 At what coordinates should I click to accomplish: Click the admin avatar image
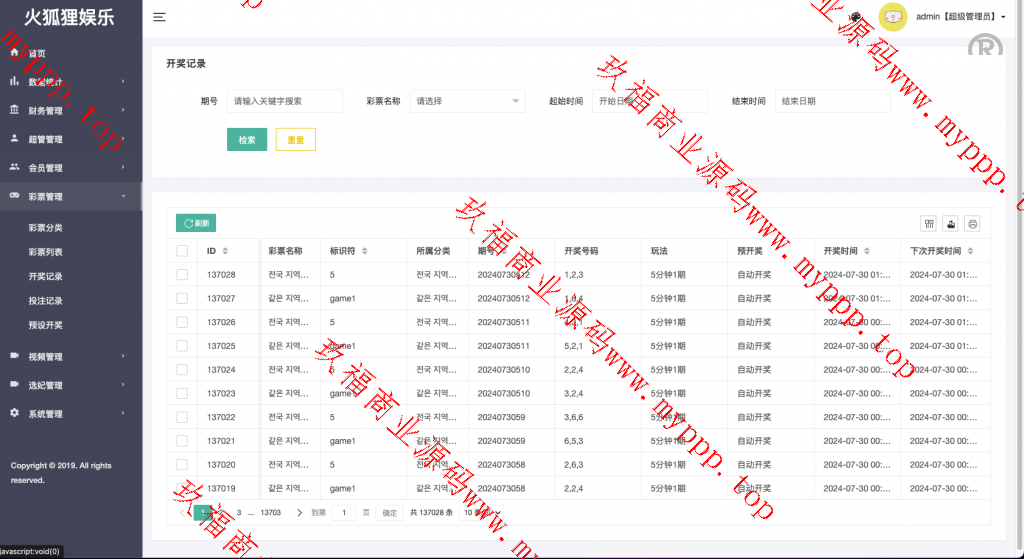coord(892,17)
